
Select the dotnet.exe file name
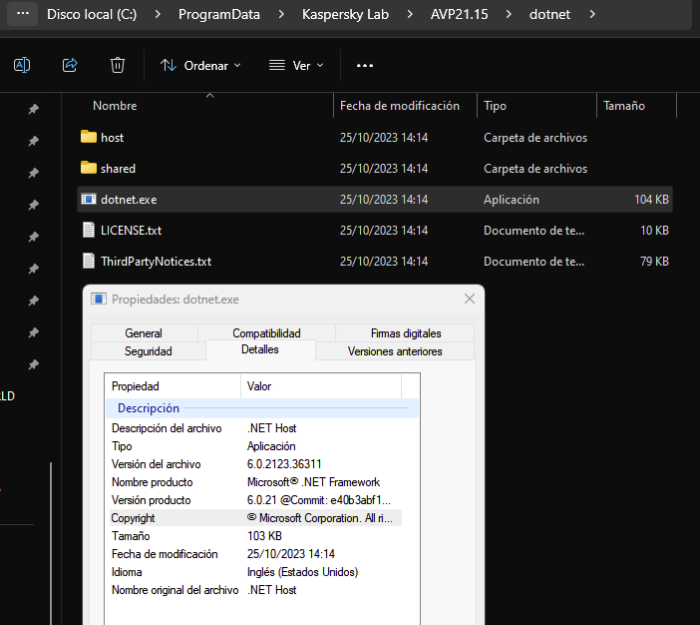click(129, 200)
